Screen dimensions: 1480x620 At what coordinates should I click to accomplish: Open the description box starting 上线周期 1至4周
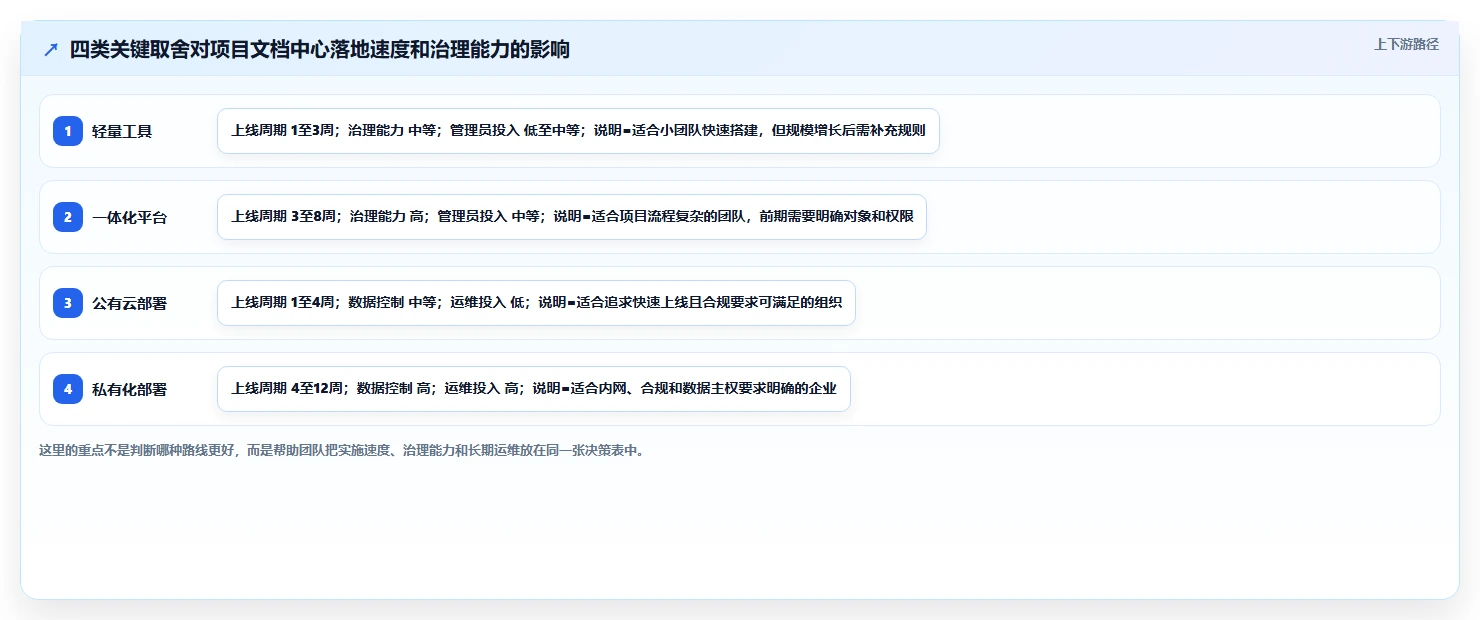pyautogui.click(x=536, y=303)
